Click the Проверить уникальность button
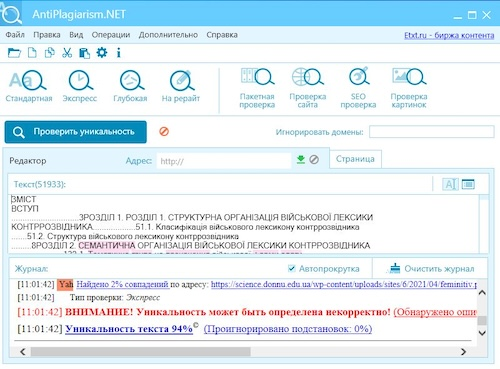The width and height of the screenshot is (500, 369). click(76, 132)
